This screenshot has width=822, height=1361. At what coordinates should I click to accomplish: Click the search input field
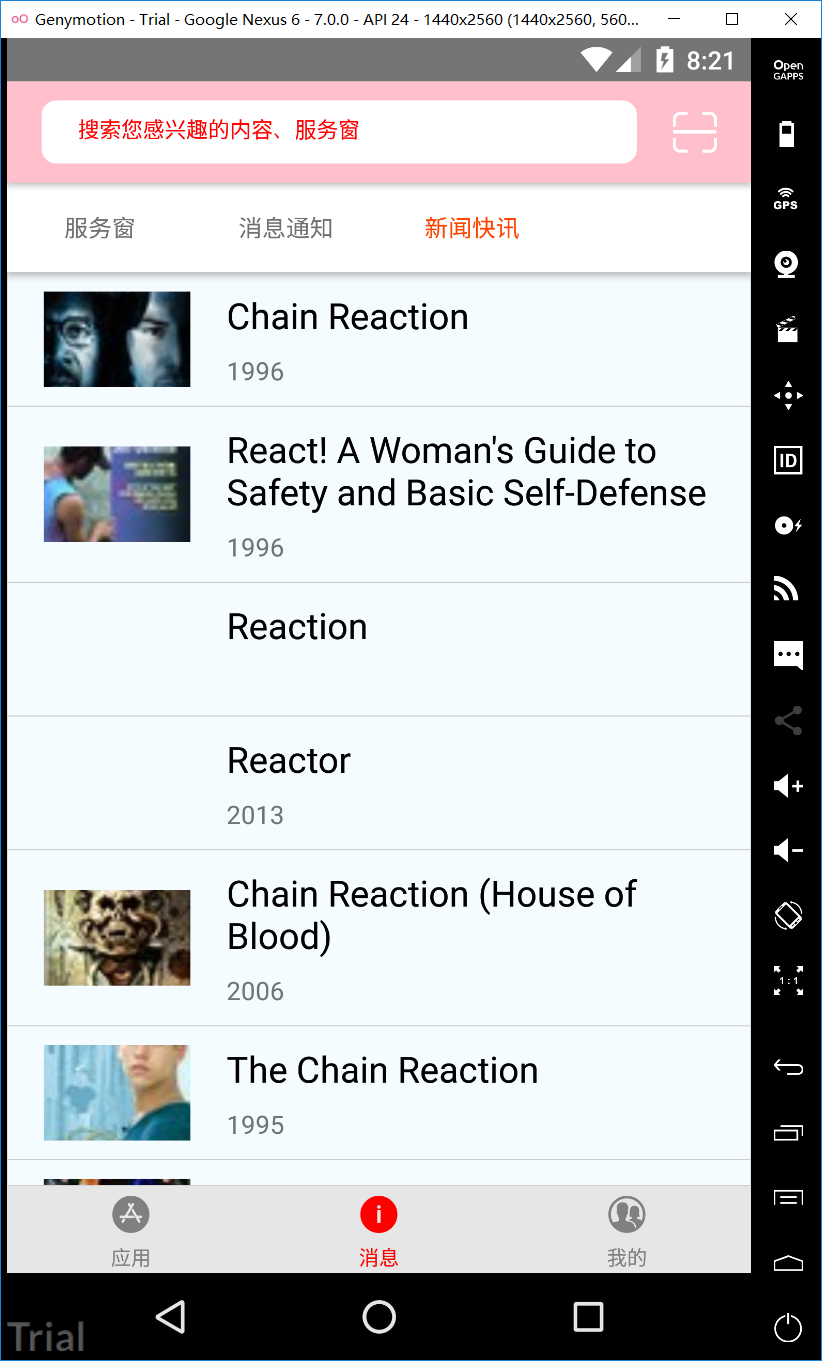[338, 131]
